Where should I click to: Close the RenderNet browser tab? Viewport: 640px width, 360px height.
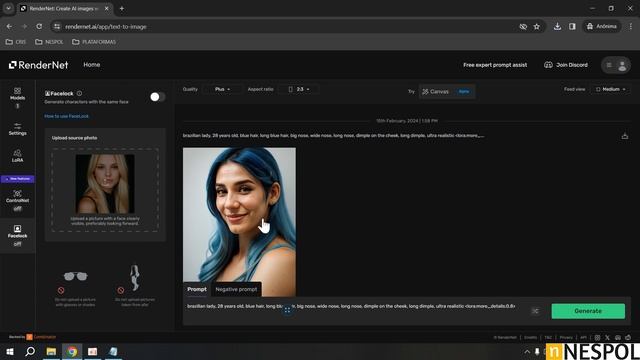click(x=107, y=8)
